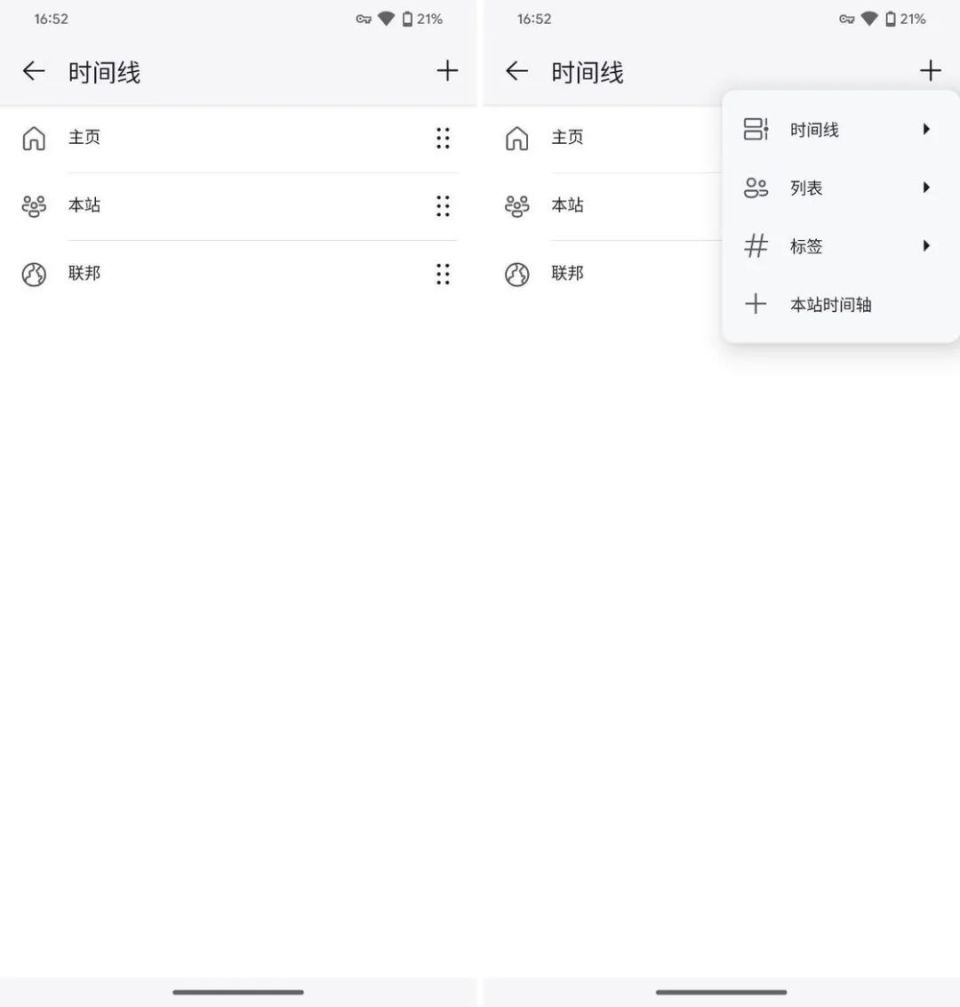
Task: Tap the plus icon beside 本站时间轴
Action: click(755, 304)
